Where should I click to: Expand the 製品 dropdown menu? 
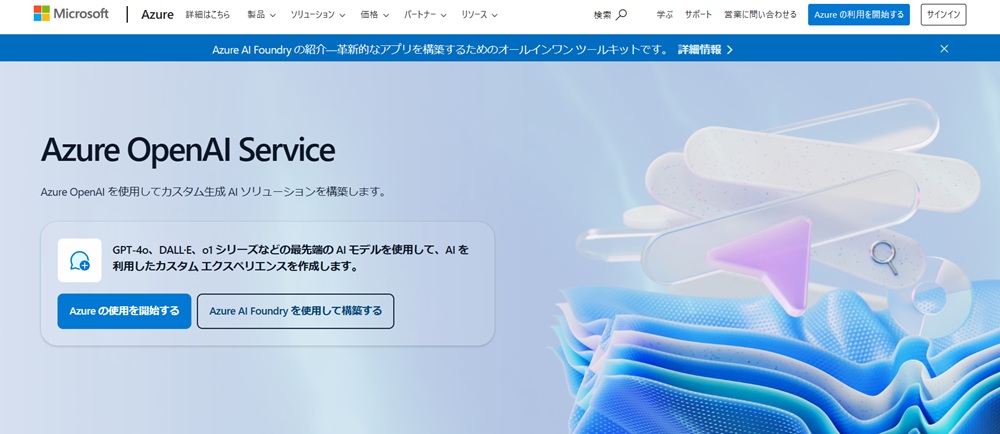(x=261, y=15)
